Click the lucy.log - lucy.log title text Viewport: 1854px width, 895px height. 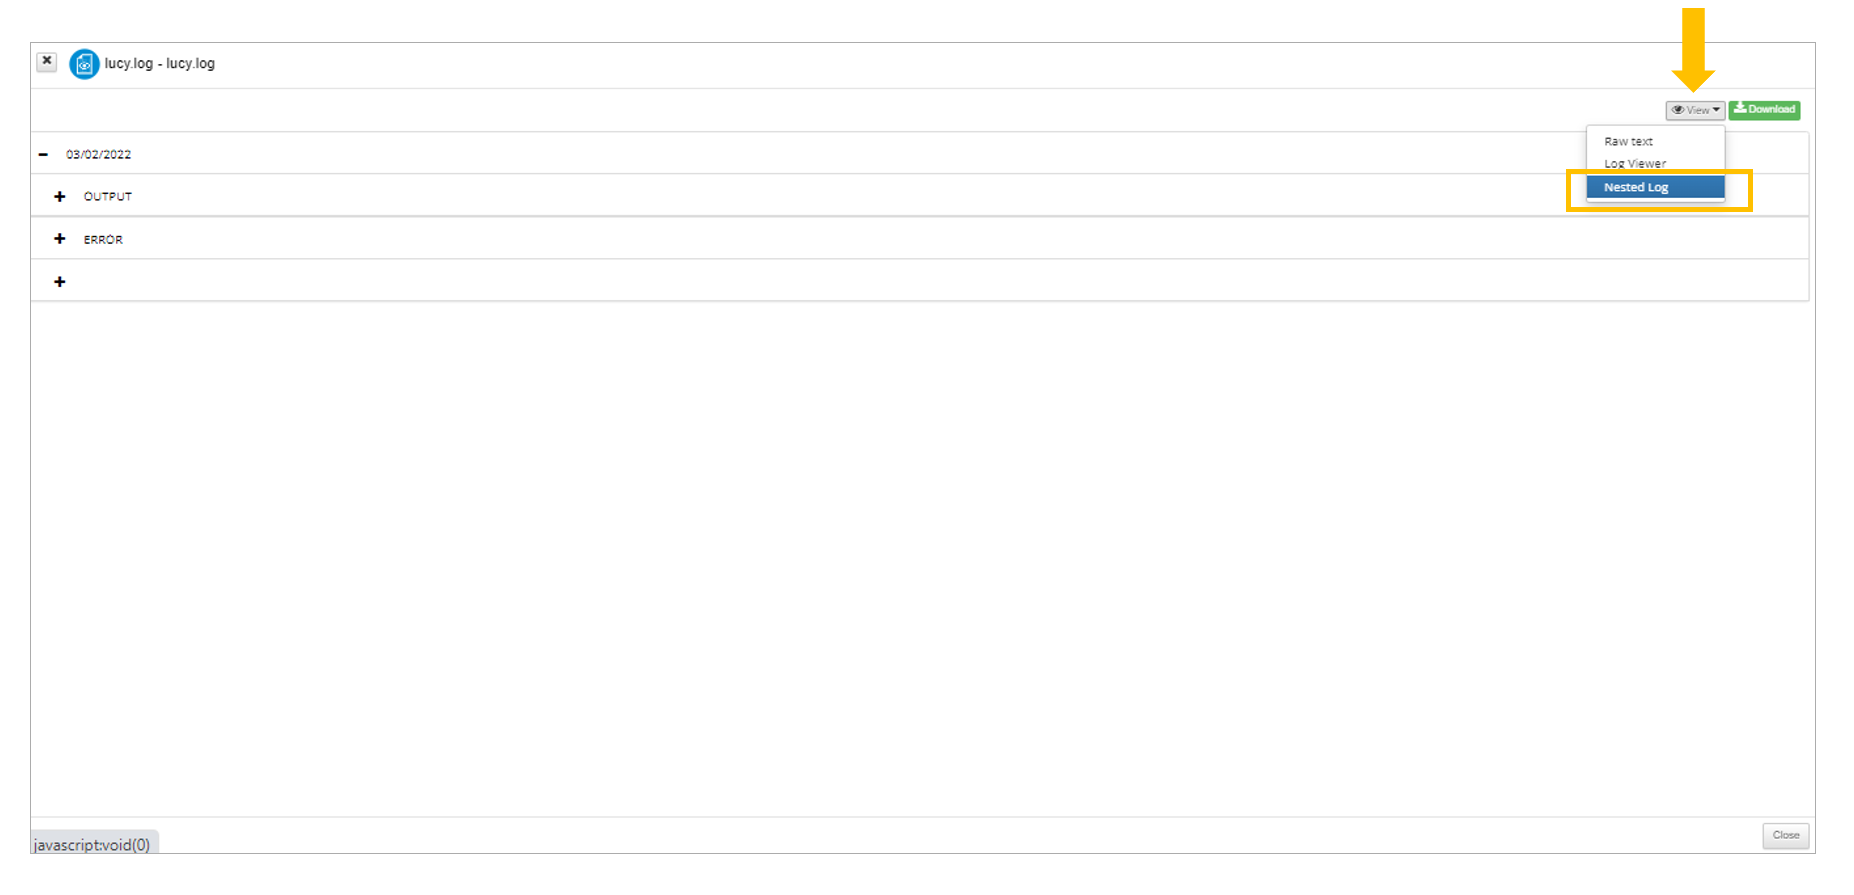tap(160, 63)
